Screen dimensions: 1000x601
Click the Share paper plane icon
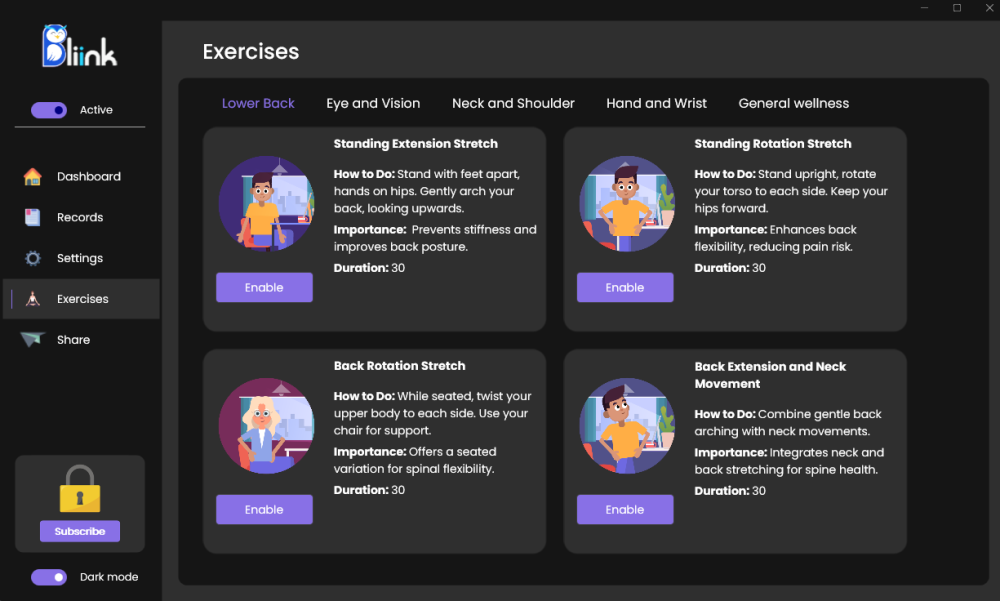point(33,340)
